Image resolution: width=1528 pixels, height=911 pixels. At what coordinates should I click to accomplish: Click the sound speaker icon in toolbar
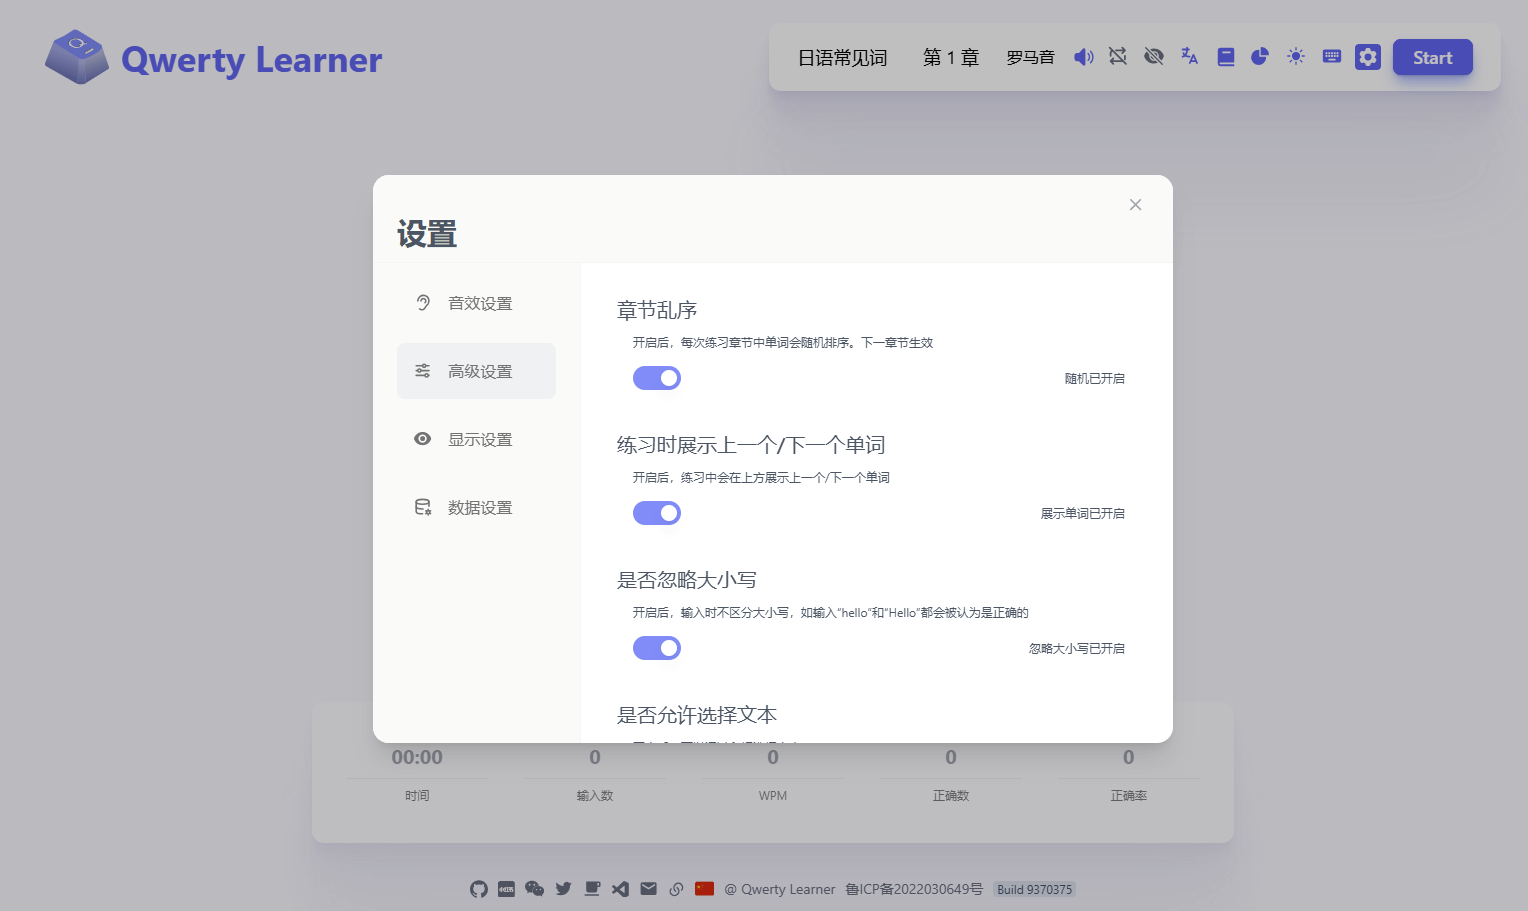[1083, 57]
